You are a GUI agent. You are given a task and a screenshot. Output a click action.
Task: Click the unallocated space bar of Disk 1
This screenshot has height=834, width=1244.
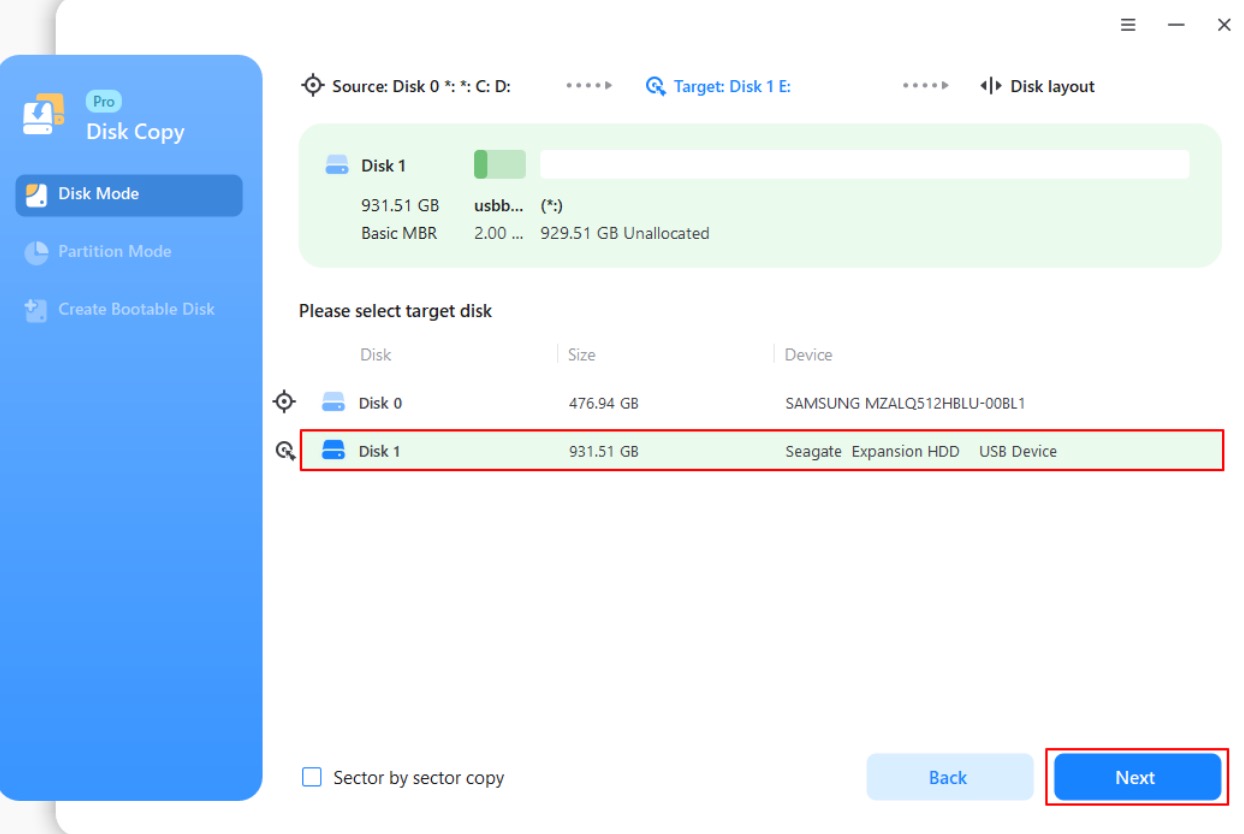click(865, 165)
